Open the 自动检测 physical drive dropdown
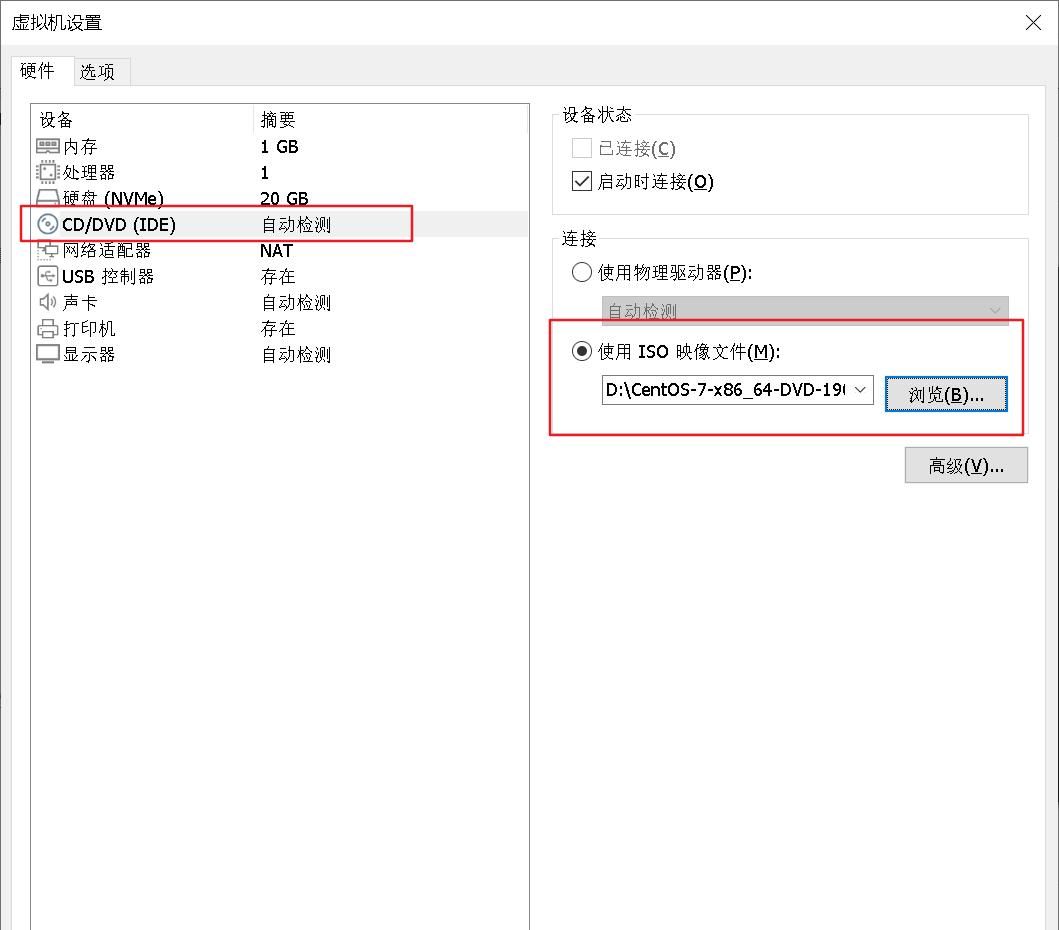1059x930 pixels. [996, 311]
